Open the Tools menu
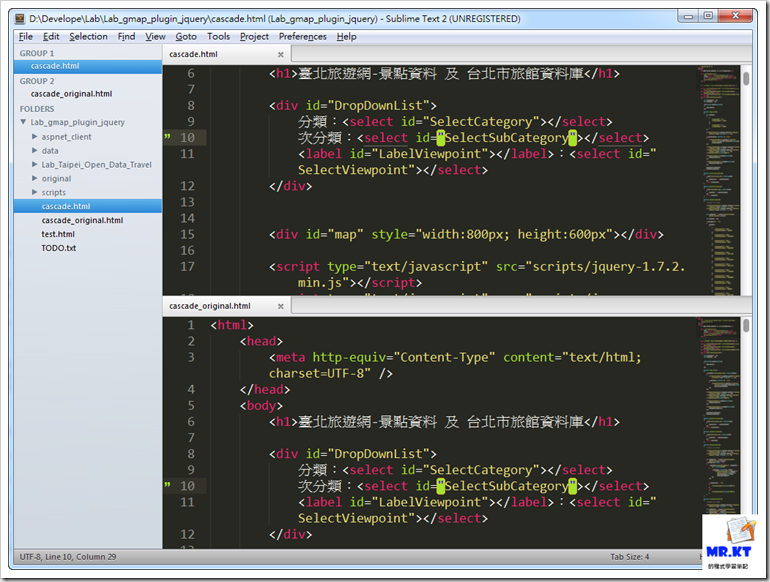Screen dimensions: 770x582 pos(218,36)
